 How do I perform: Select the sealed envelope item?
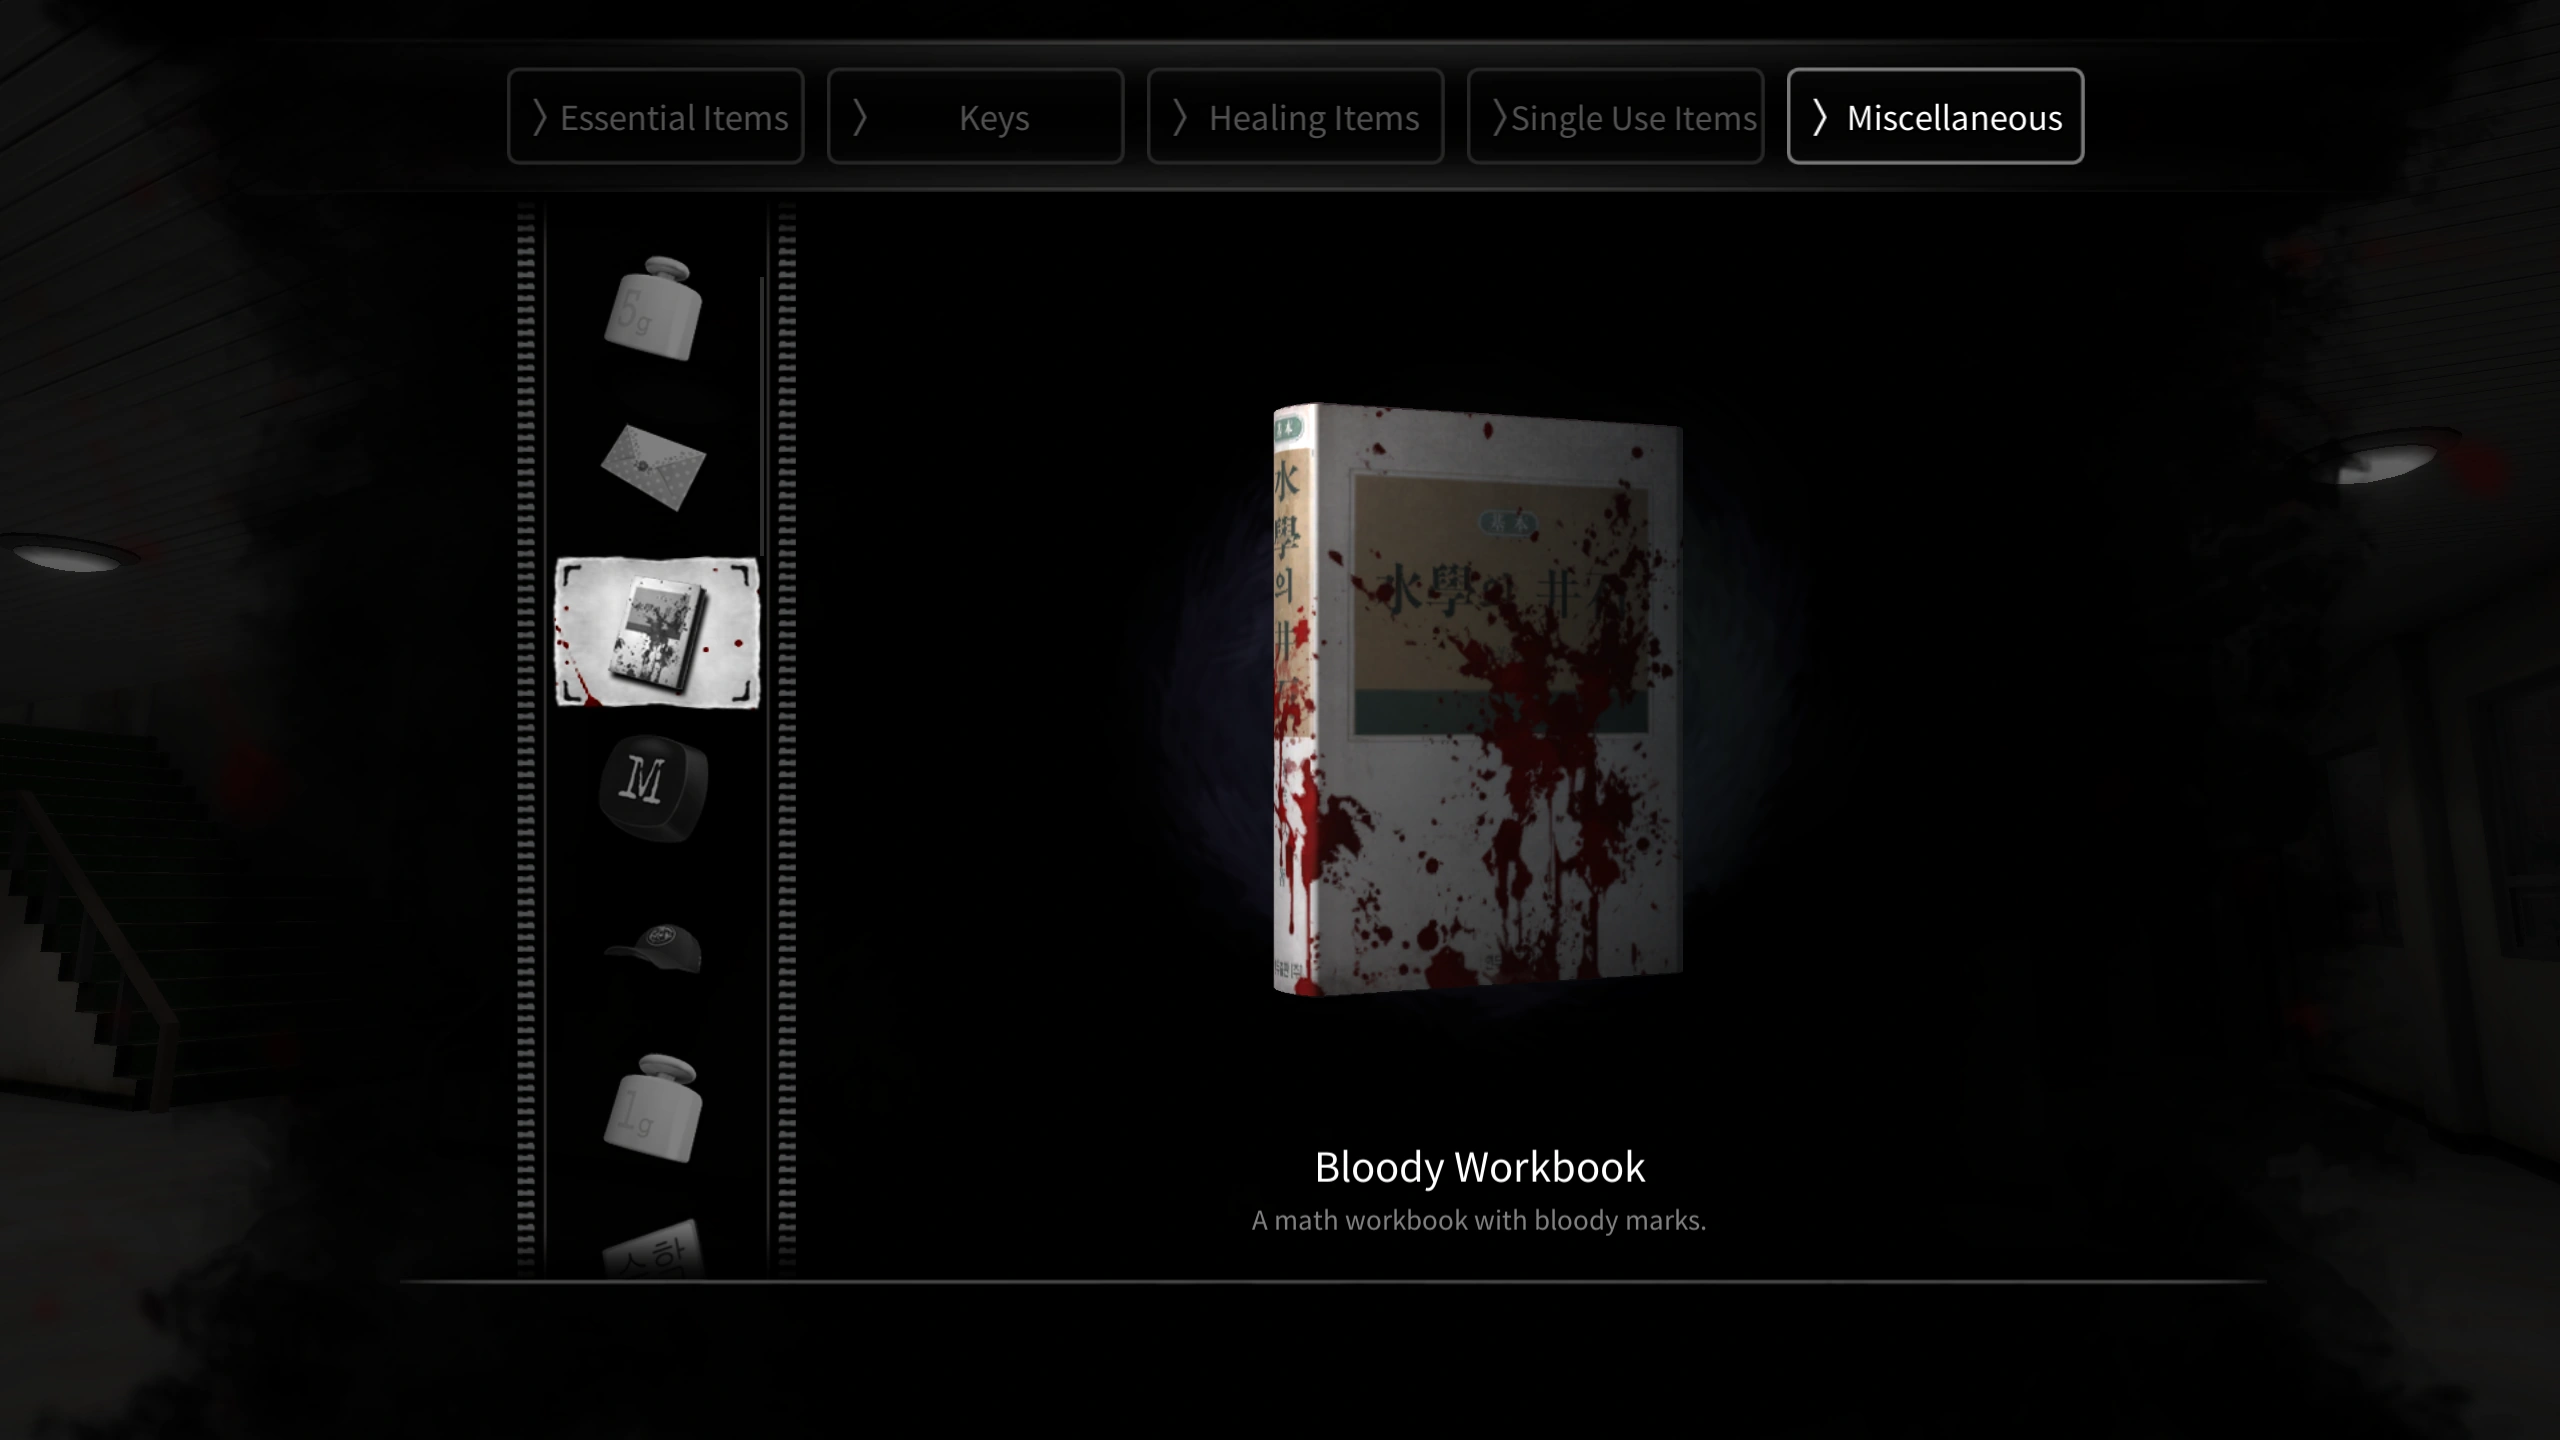tap(653, 467)
